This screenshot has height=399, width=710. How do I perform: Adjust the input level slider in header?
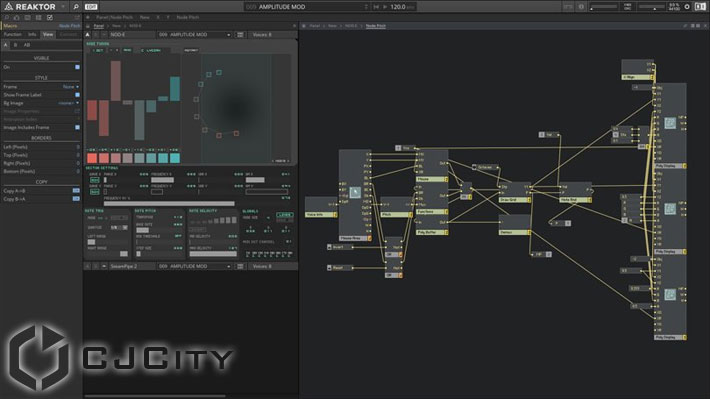[x=604, y=7]
